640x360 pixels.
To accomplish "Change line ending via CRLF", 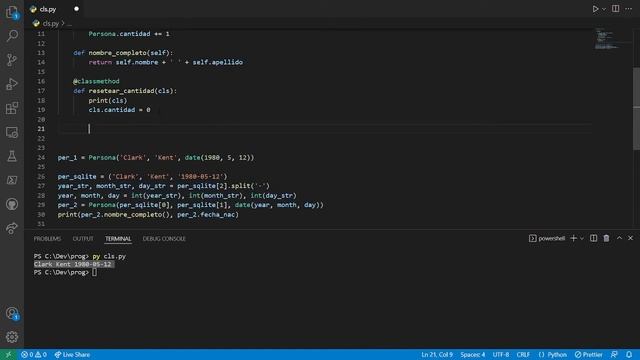I will (x=523, y=355).
